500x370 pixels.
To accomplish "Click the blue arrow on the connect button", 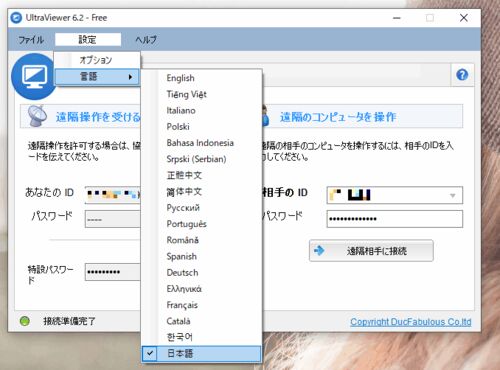I will [x=319, y=250].
